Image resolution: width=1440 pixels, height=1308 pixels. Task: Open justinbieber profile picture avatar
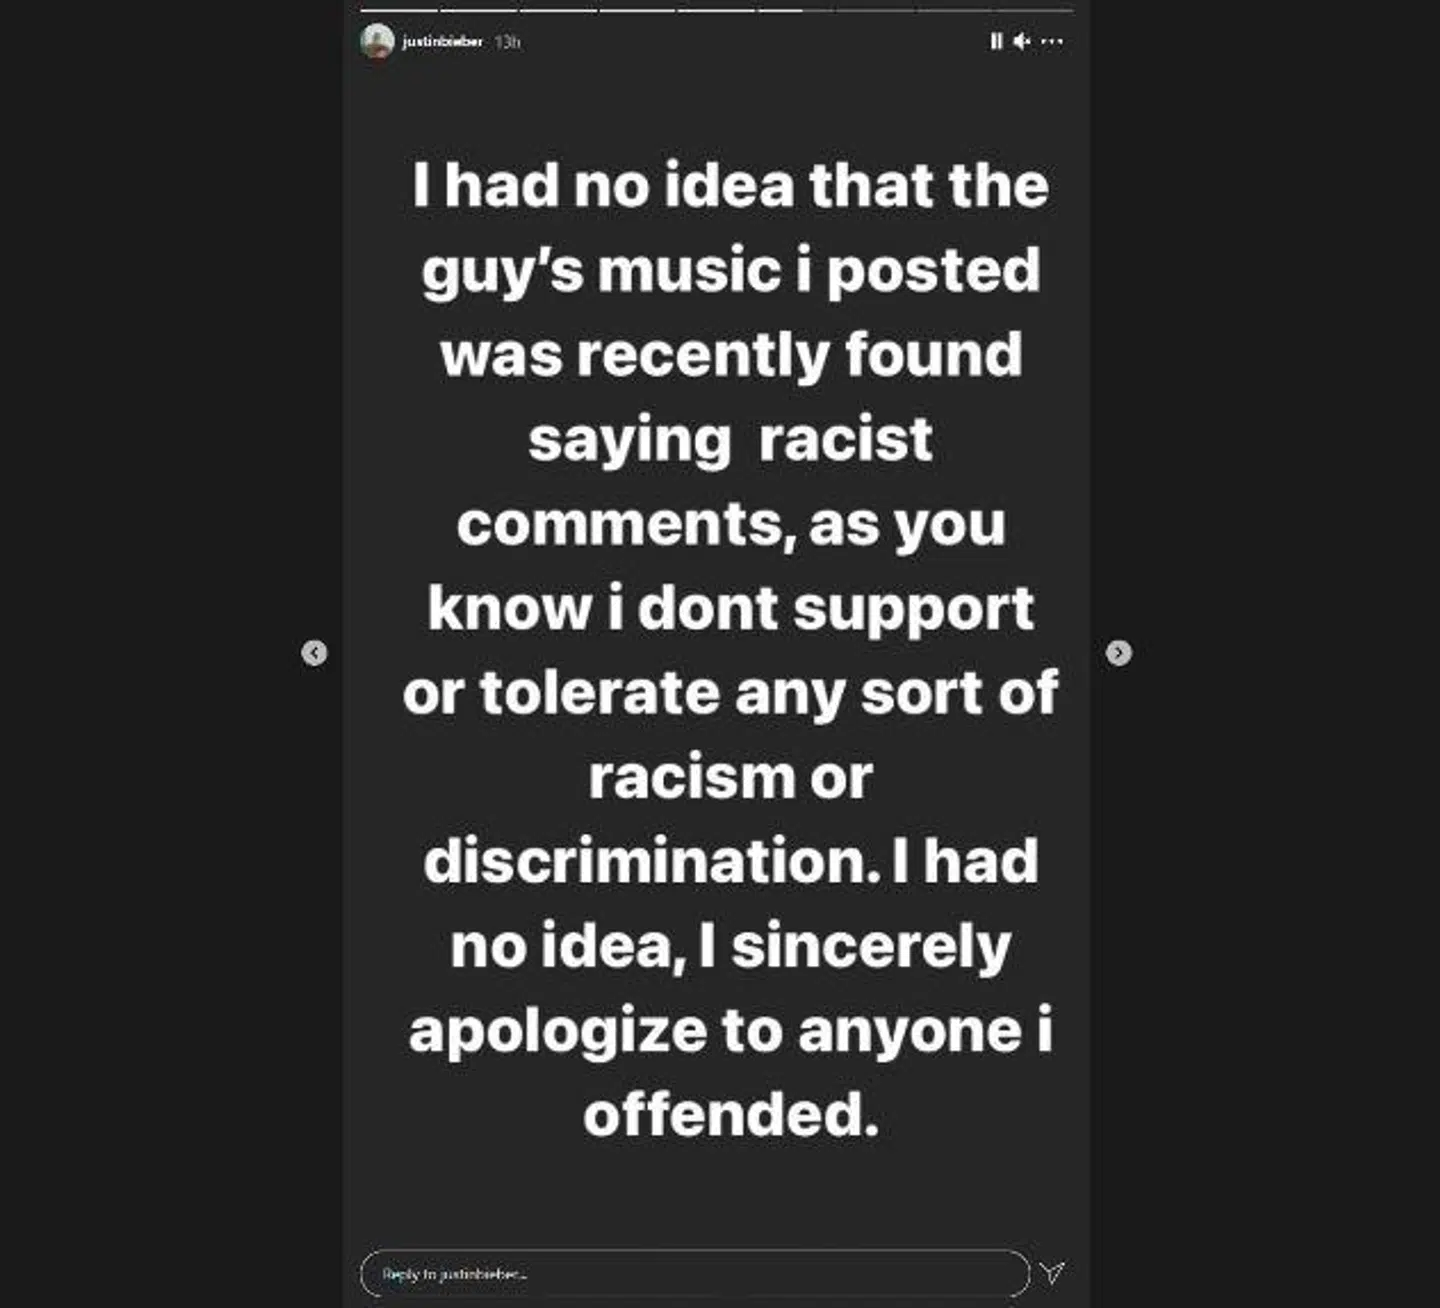(x=377, y=41)
